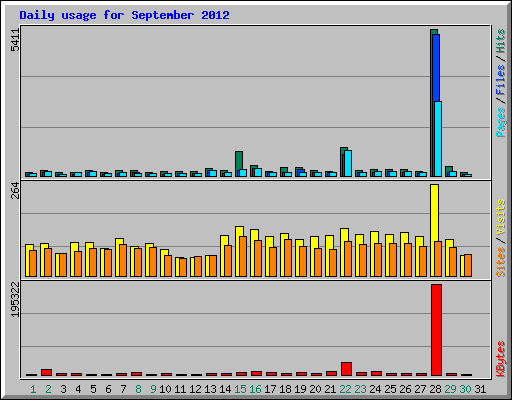
Task: Click day label 9 on the x-axis
Action: pos(153,389)
